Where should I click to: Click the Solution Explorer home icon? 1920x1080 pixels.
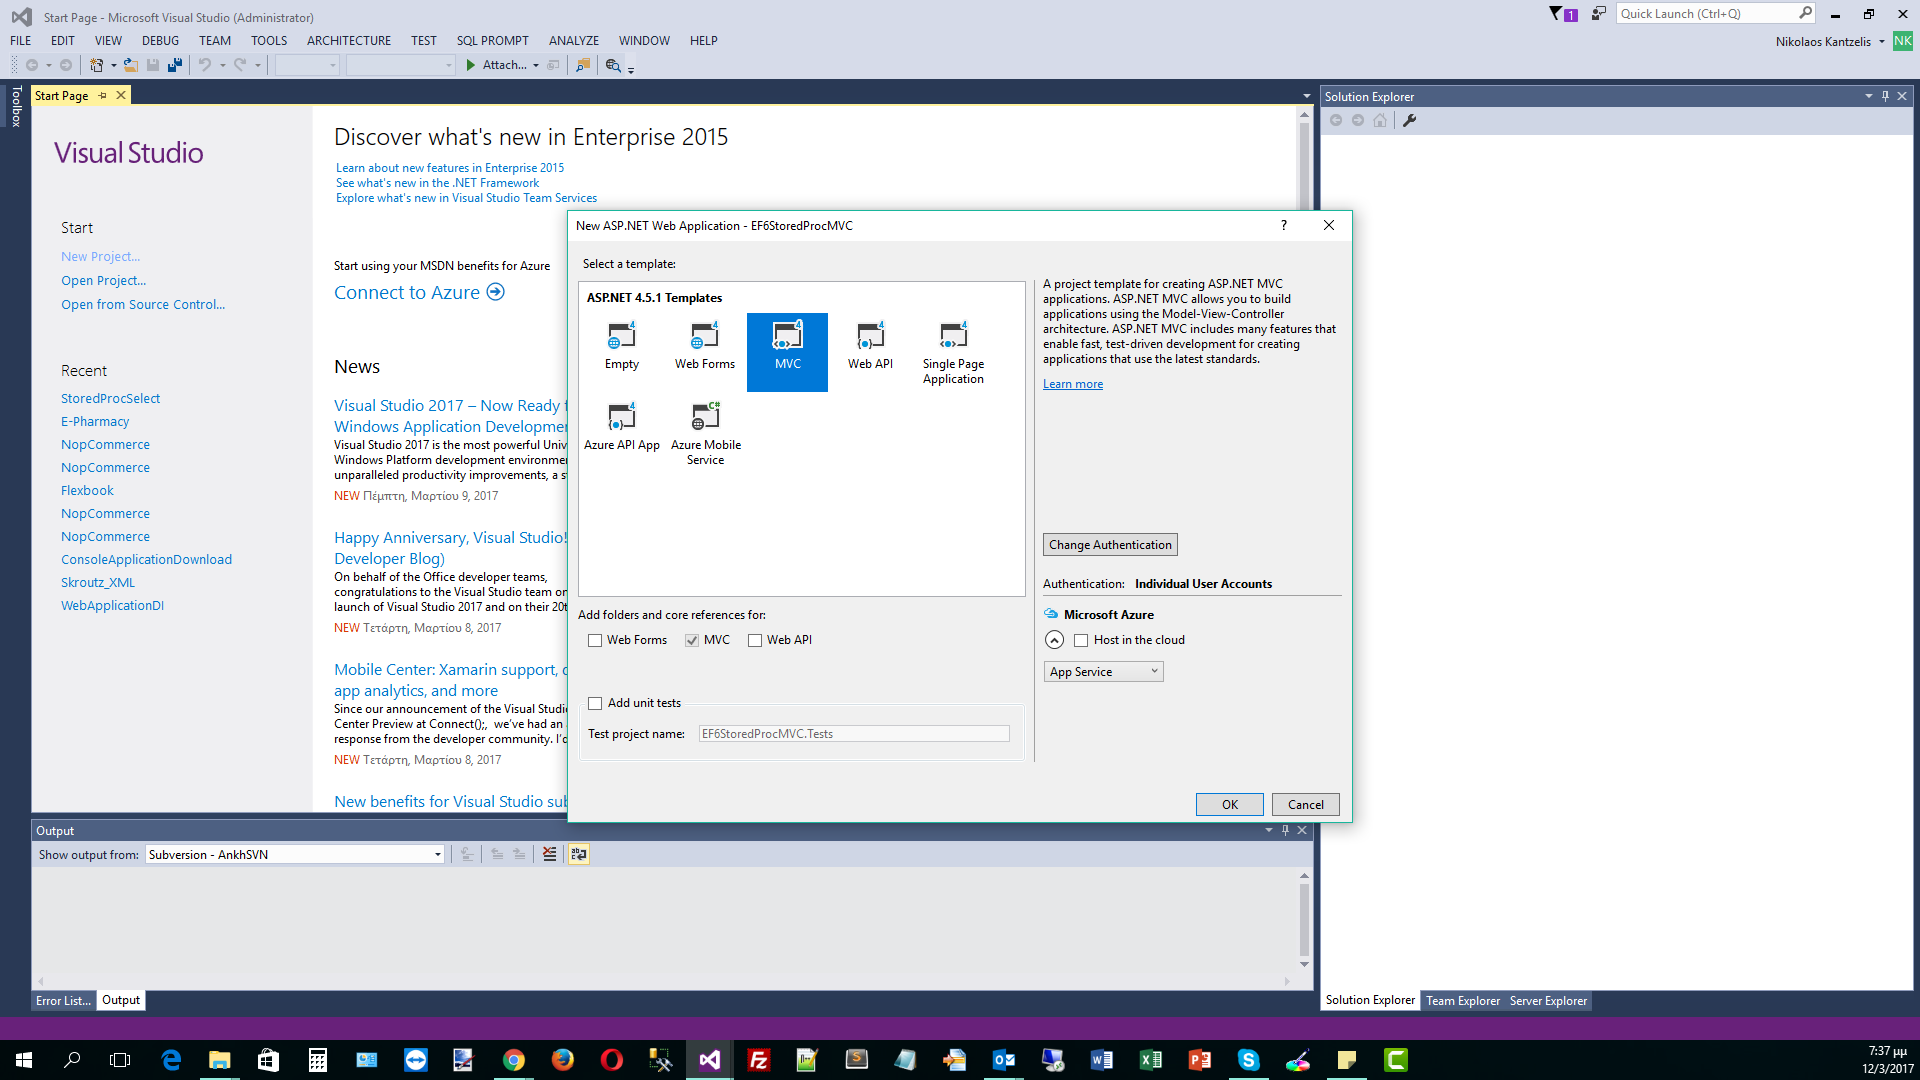click(1380, 120)
